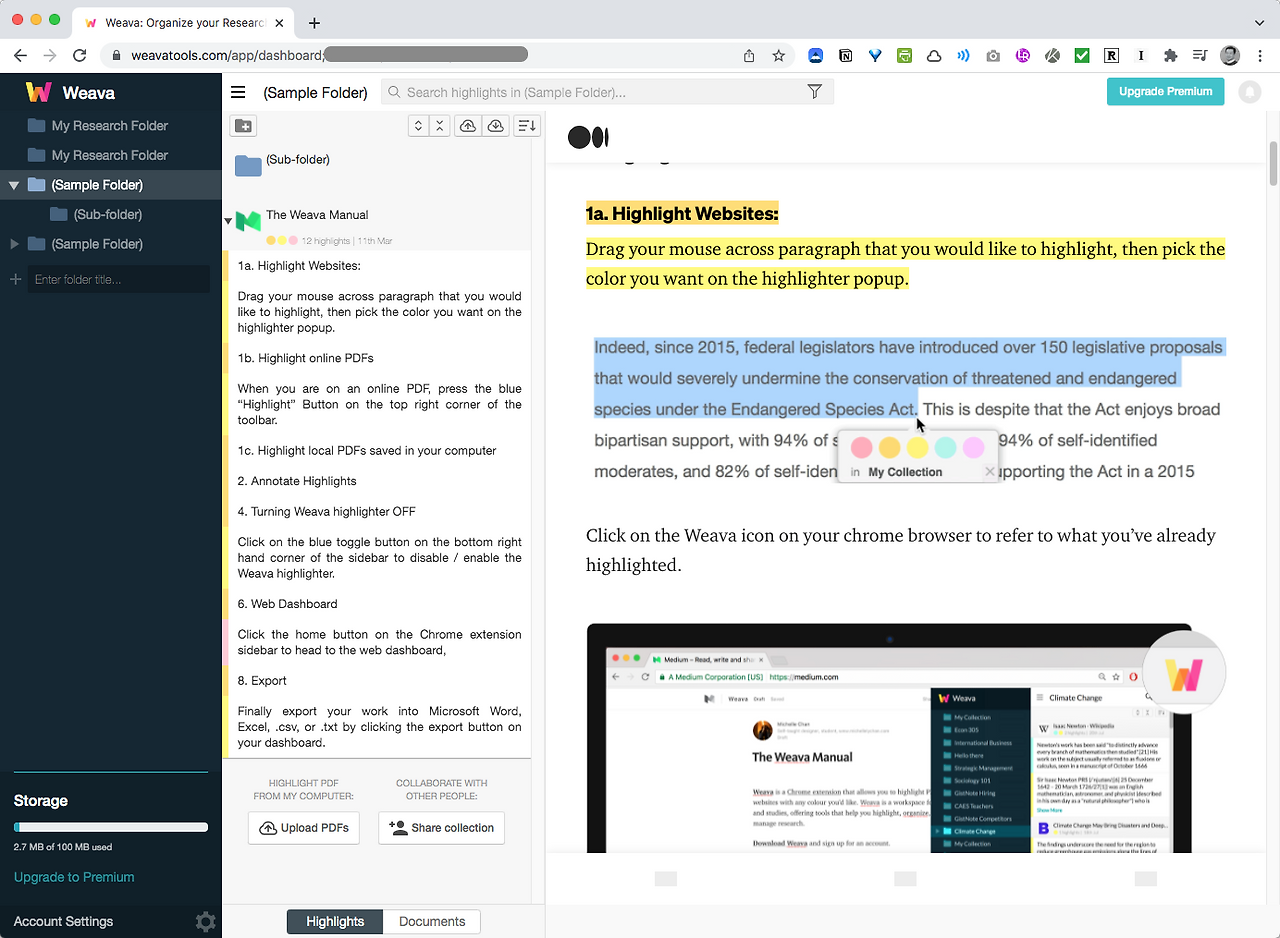
Task: Create a new sub-folder with the add-folder icon
Action: 243,126
